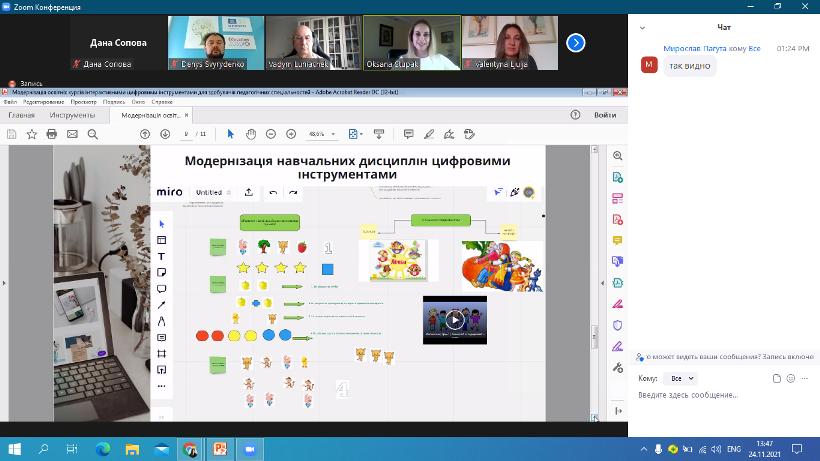This screenshot has width=820, height=461.
Task: Open the add comment tool in toolbar
Action: point(408,133)
